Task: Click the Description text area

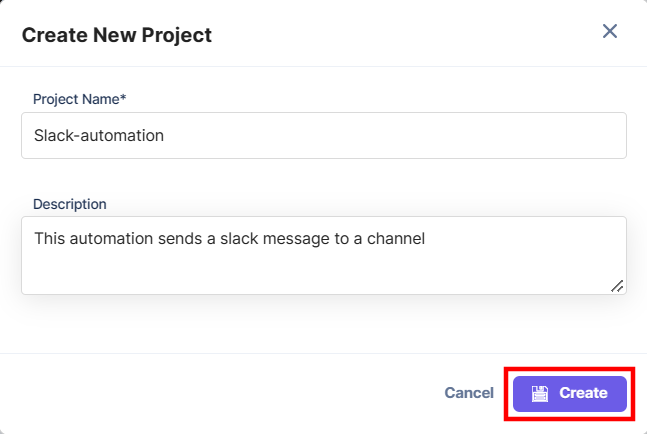Action: (x=324, y=255)
